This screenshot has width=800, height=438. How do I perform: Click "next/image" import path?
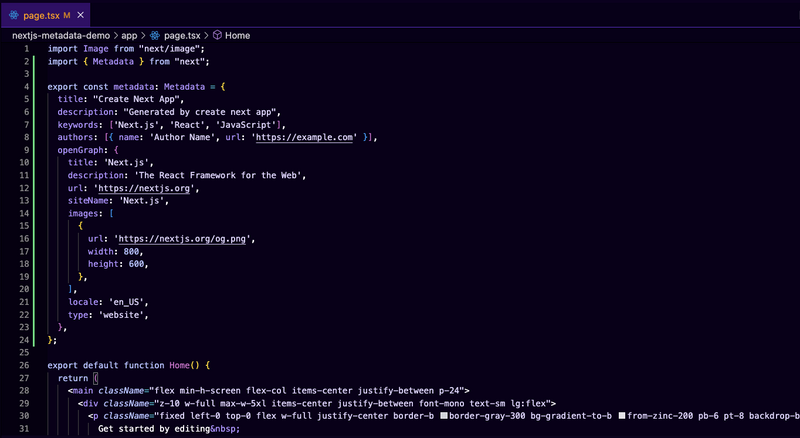point(169,48)
